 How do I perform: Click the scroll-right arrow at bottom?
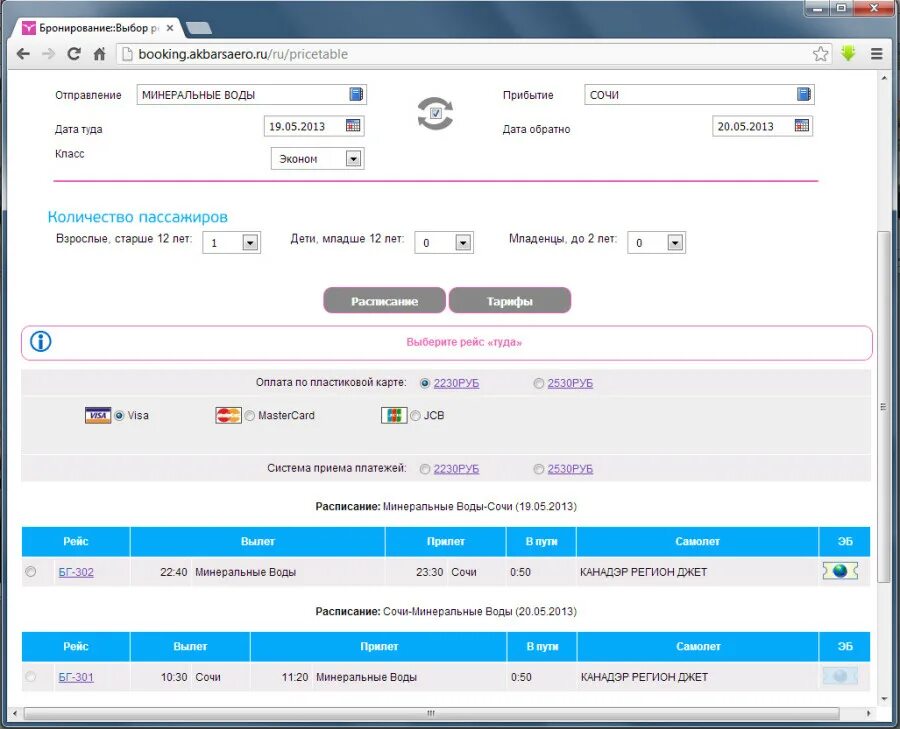tap(868, 714)
